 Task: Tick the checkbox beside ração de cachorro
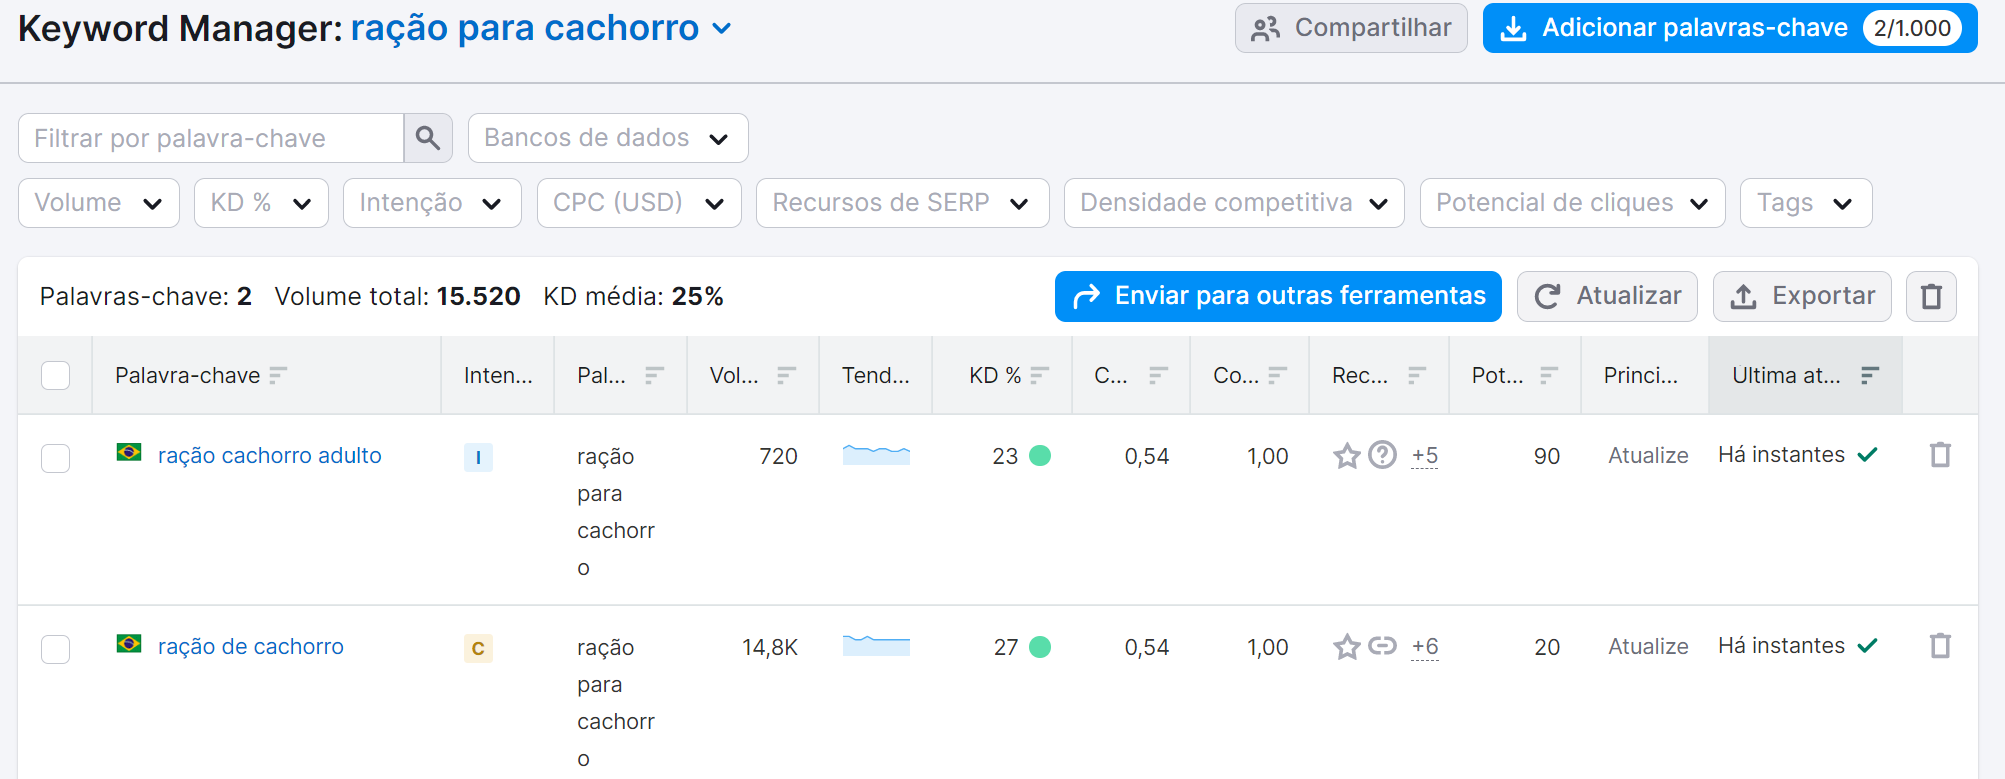[55, 649]
